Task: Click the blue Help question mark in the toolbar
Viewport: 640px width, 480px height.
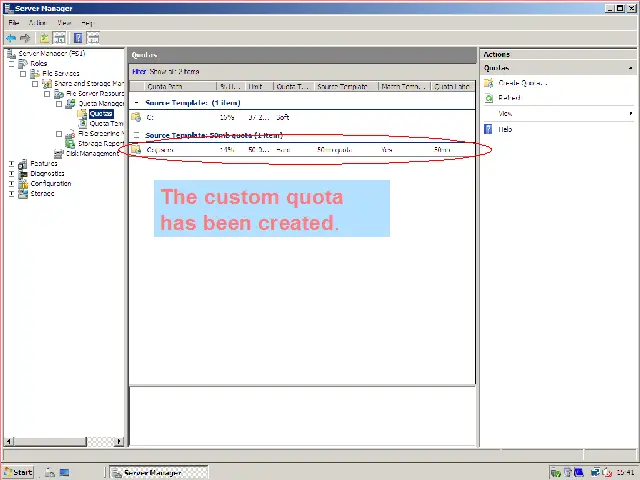Action: click(78, 38)
